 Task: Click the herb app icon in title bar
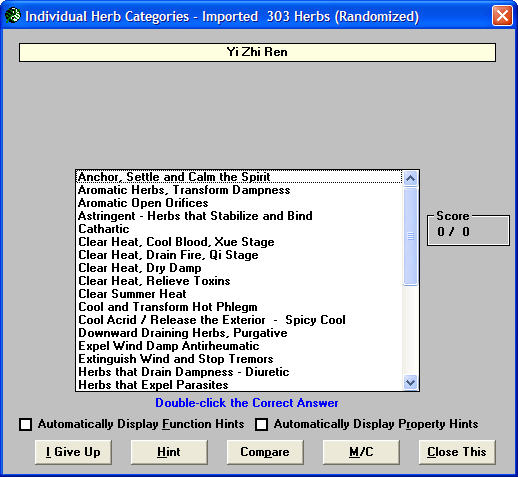click(x=13, y=16)
